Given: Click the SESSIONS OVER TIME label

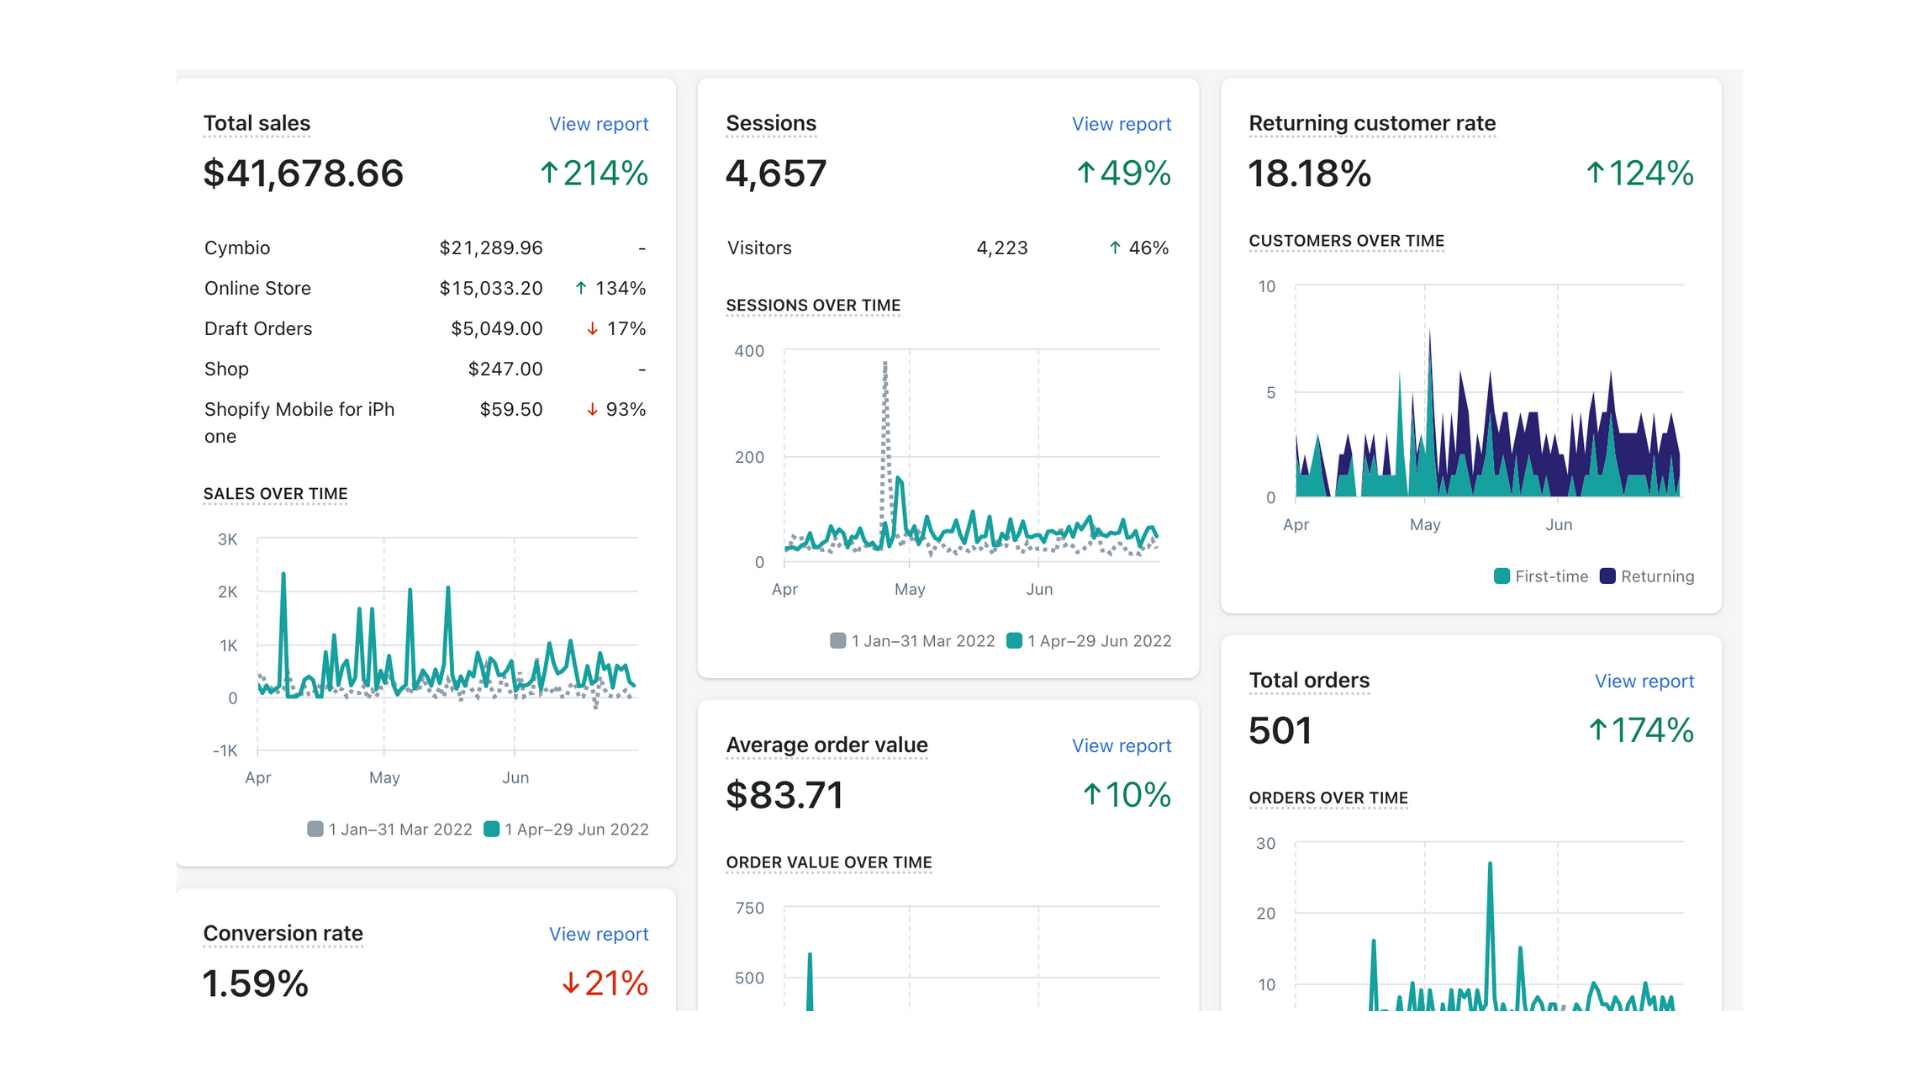Looking at the screenshot, I should pyautogui.click(x=813, y=306).
